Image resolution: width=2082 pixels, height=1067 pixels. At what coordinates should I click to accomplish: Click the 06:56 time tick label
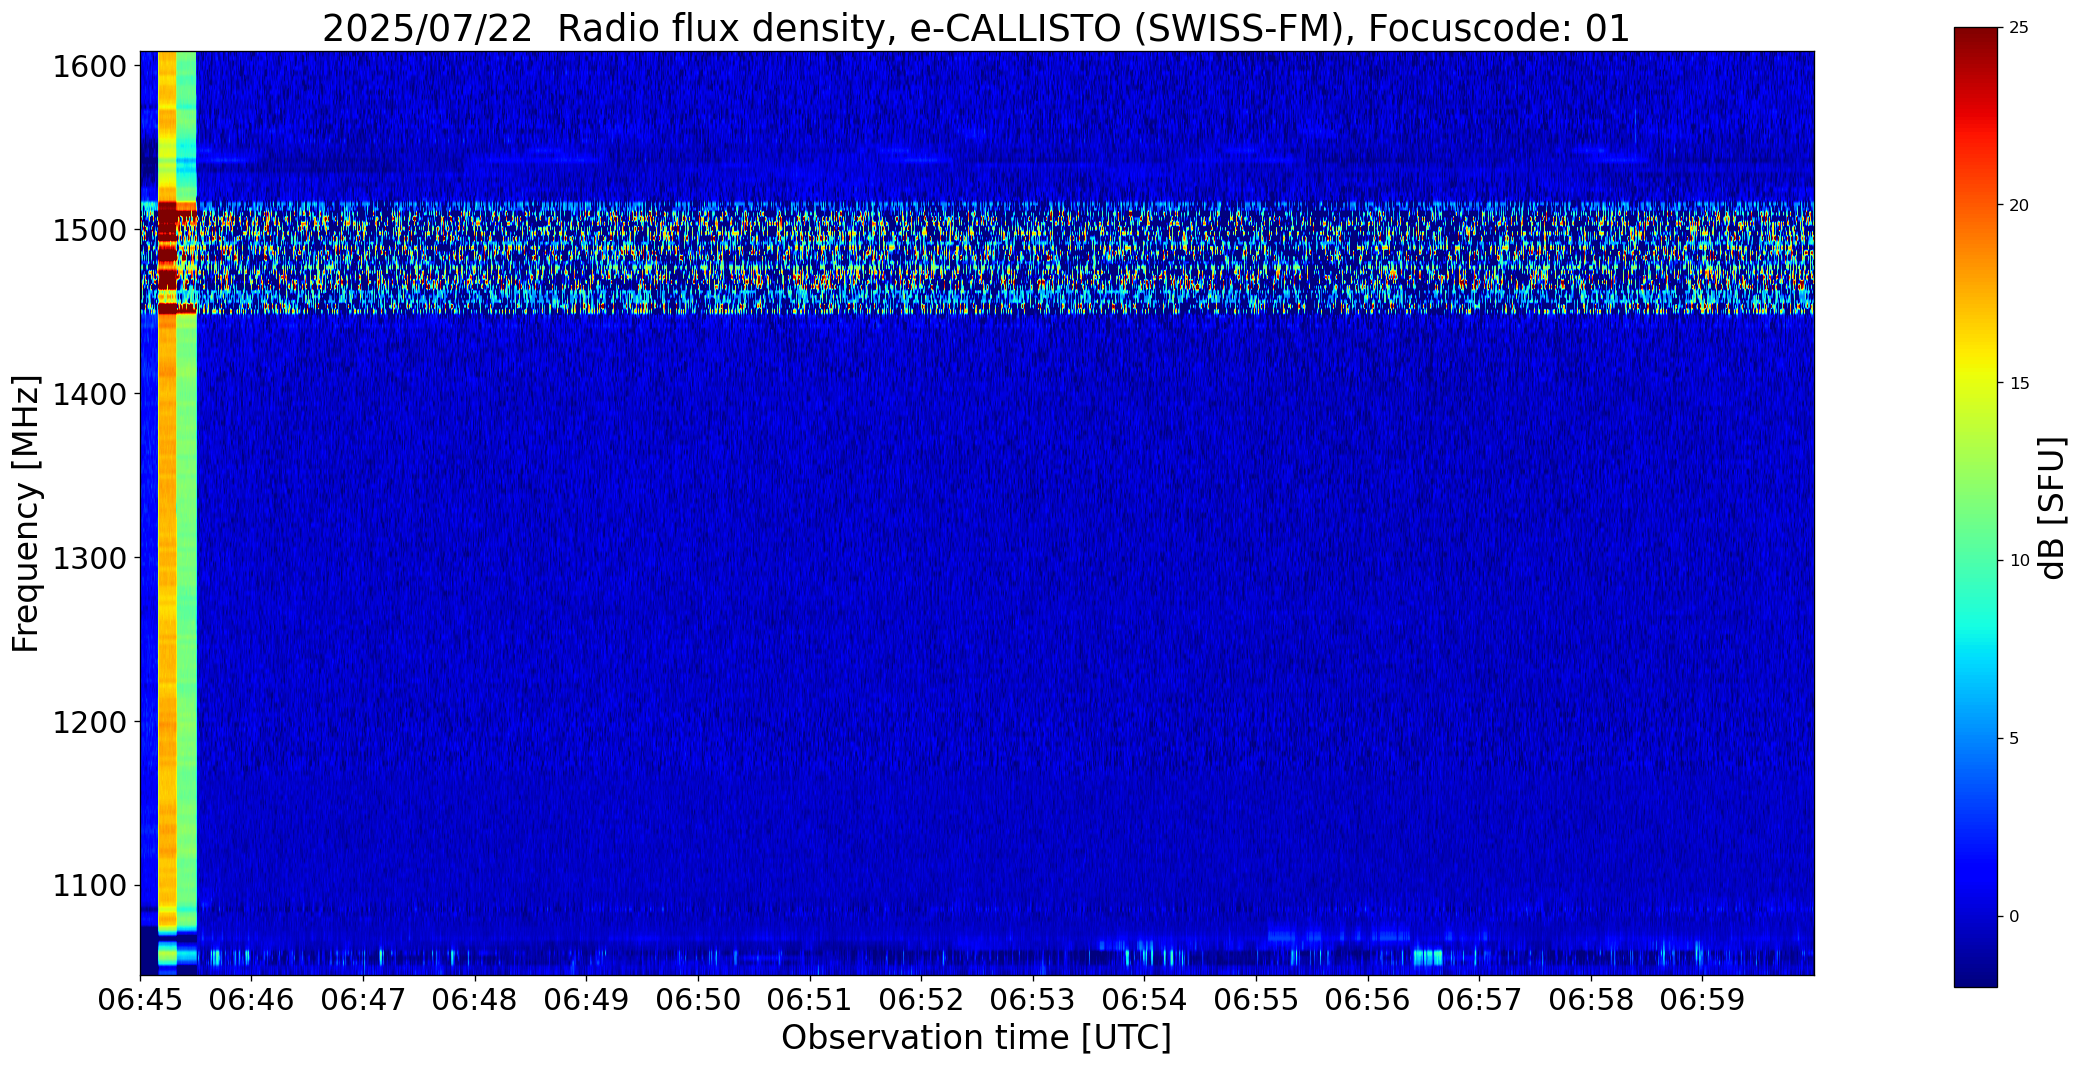point(1368,1000)
